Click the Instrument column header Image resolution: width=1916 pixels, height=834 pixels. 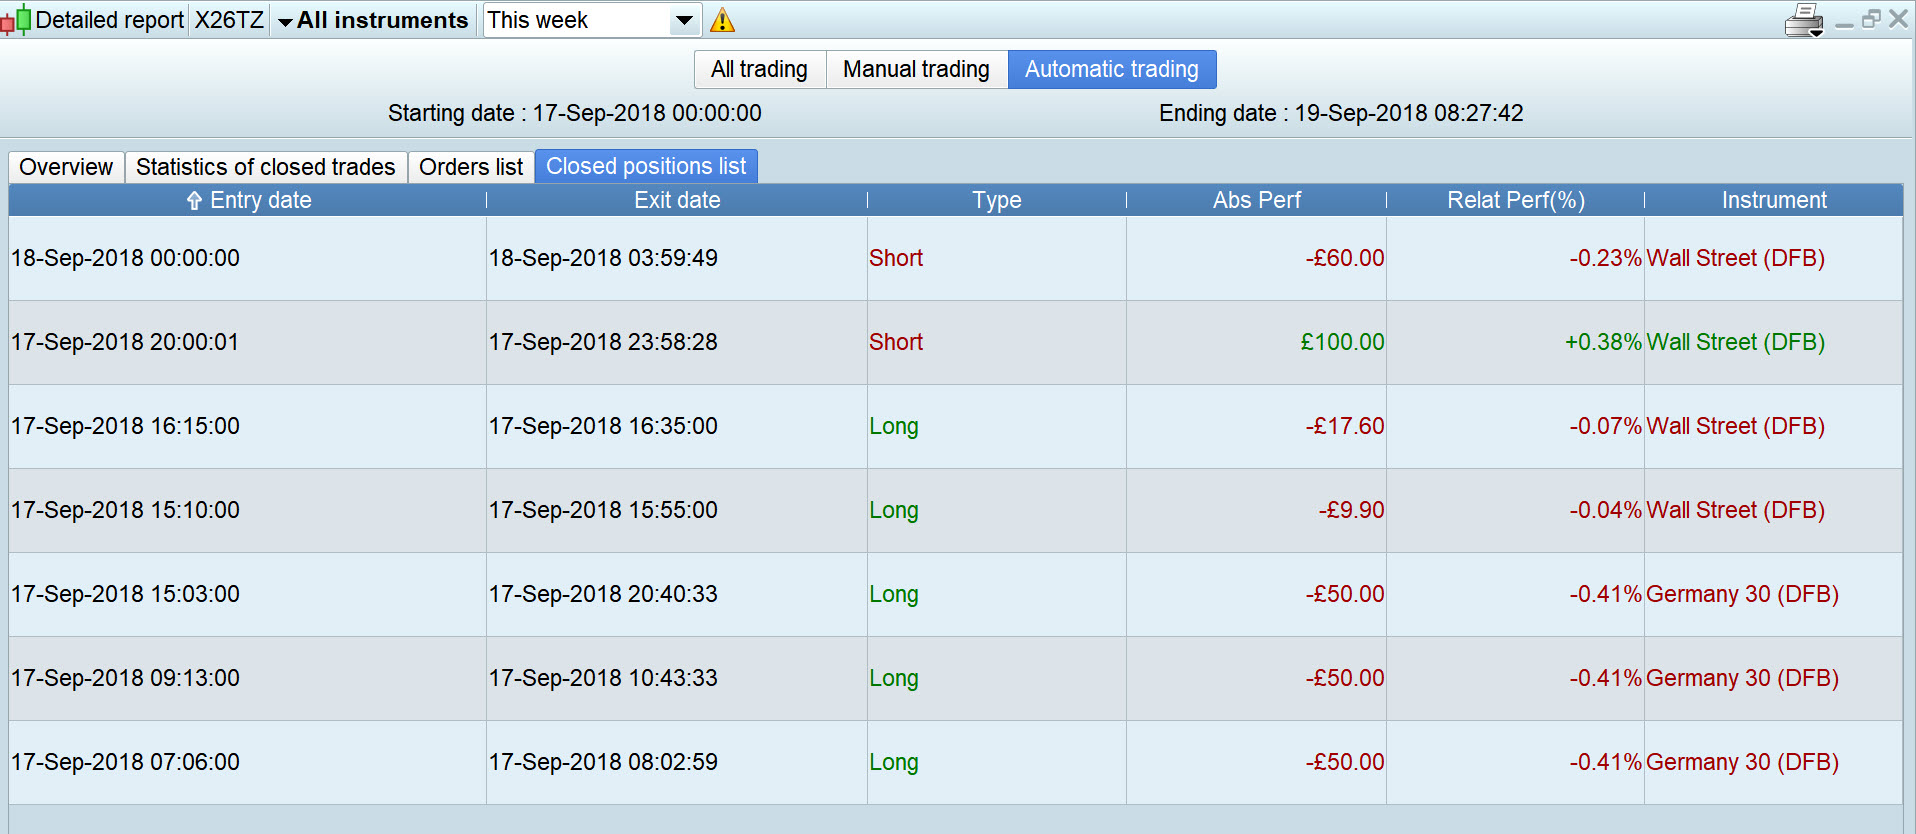coord(1773,200)
